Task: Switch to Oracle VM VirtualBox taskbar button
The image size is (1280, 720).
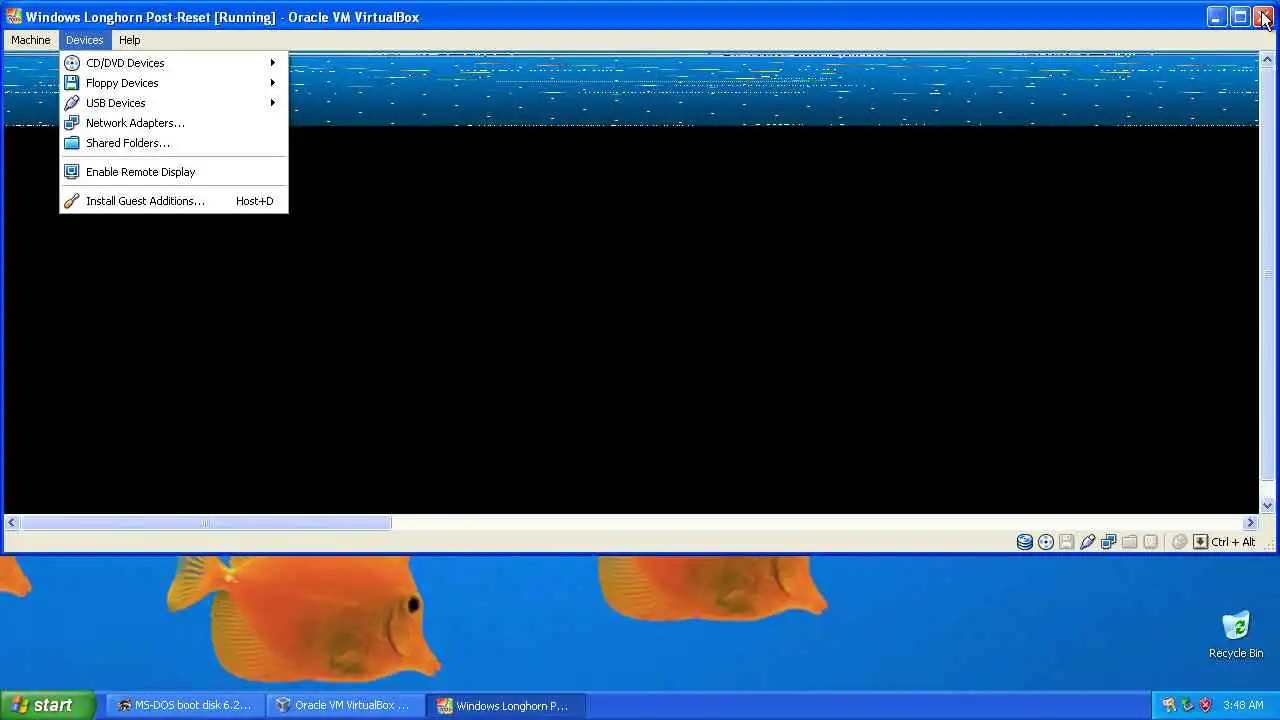Action: (x=345, y=705)
